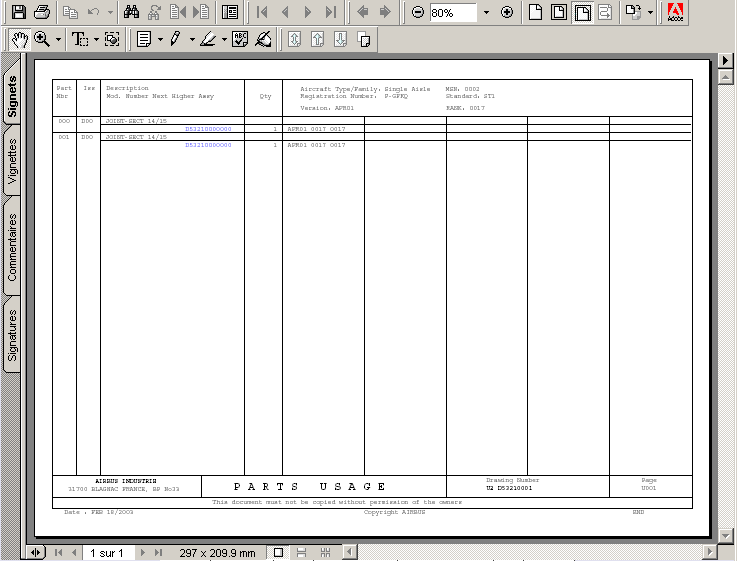Click the vertical scrollbar down arrow
The height and width of the screenshot is (561, 737).
click(x=725, y=535)
